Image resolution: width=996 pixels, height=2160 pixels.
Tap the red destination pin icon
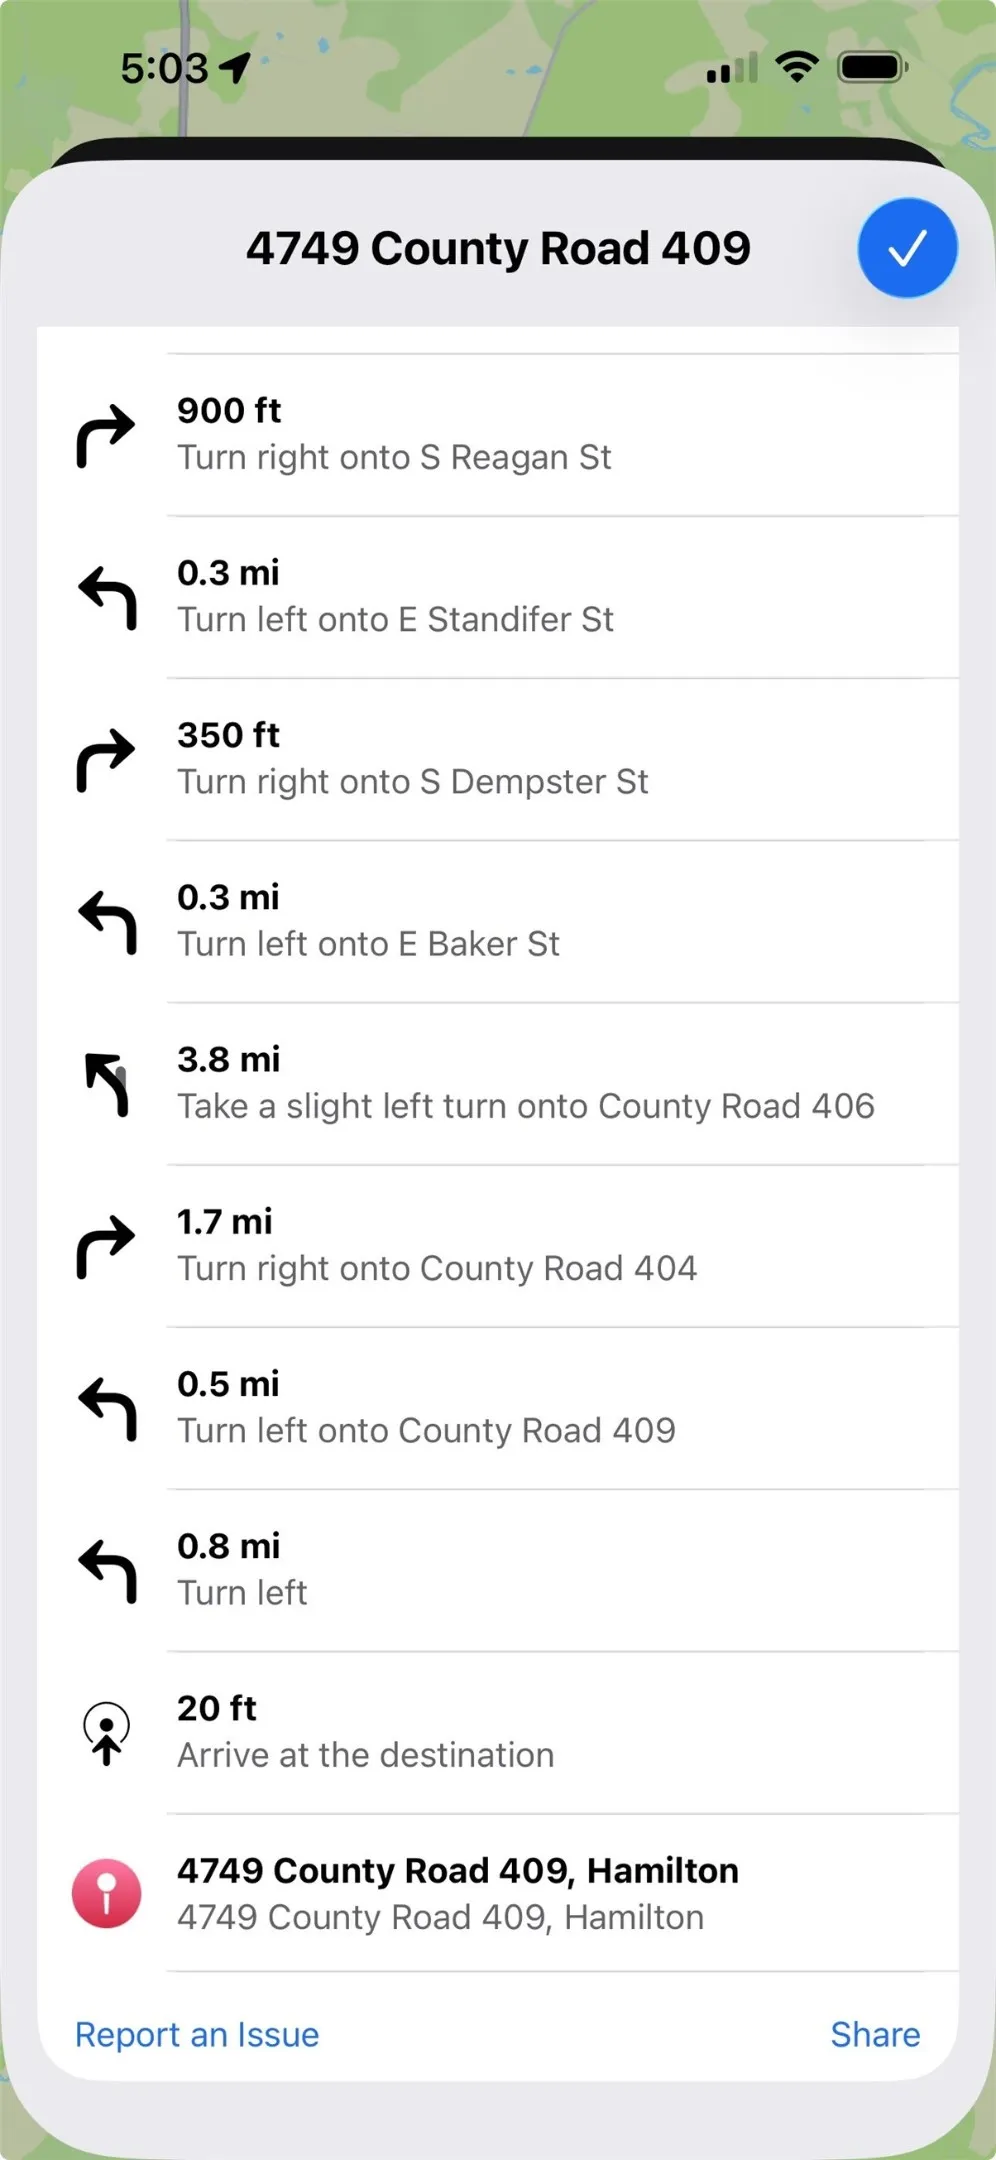point(106,1893)
